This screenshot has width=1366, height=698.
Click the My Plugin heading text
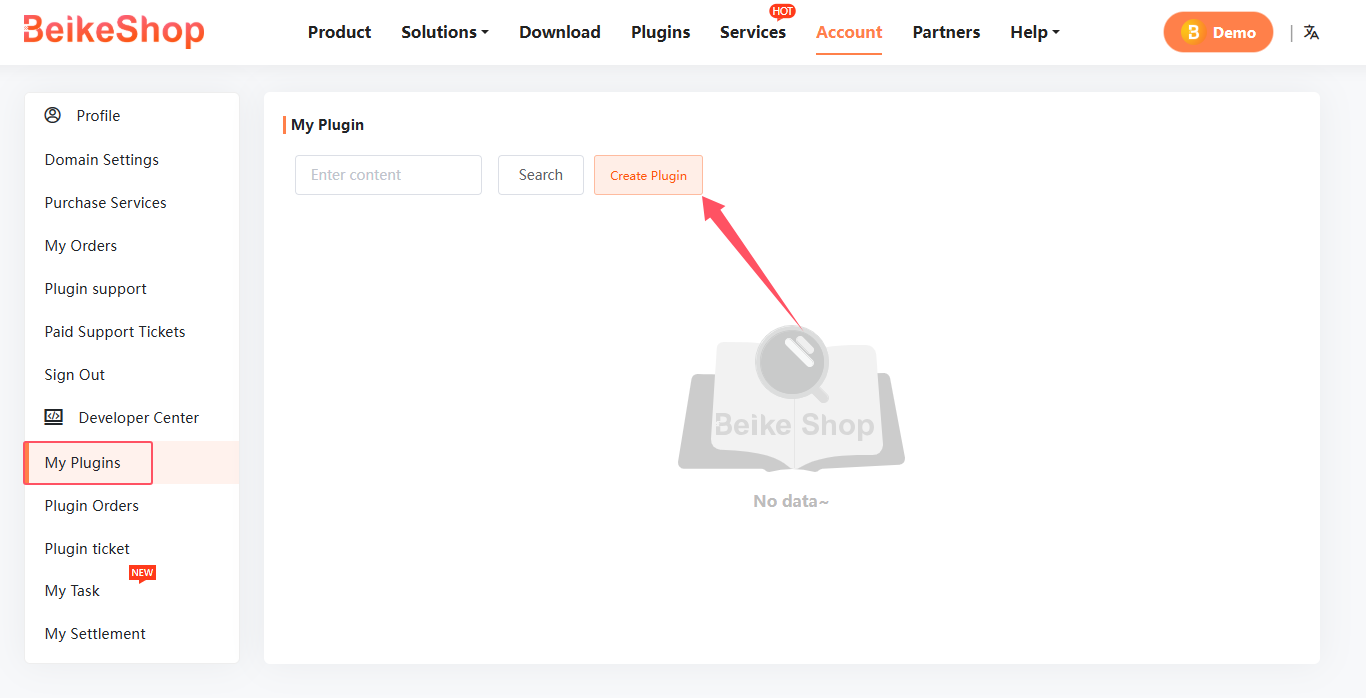(x=327, y=125)
